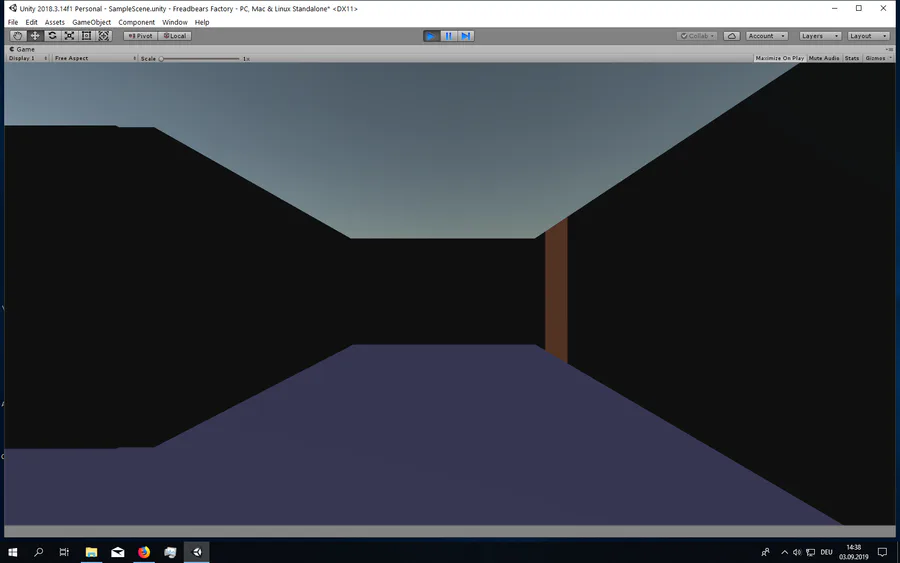Select the Scale tool
Image resolution: width=900 pixels, height=563 pixels.
[69, 36]
